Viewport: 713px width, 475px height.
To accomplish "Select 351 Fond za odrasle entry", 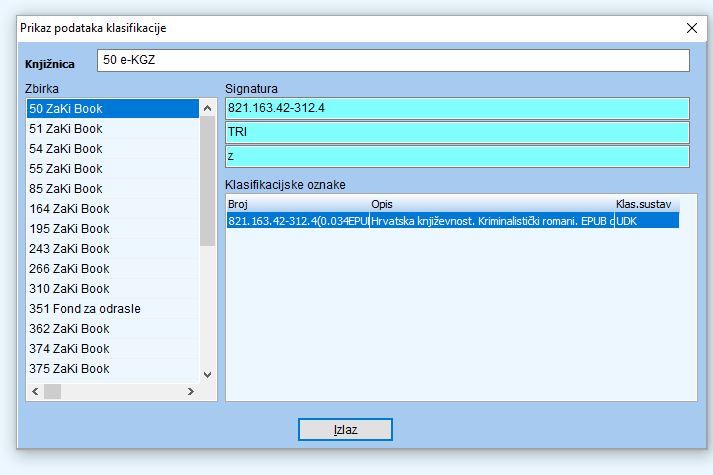I will coord(113,308).
